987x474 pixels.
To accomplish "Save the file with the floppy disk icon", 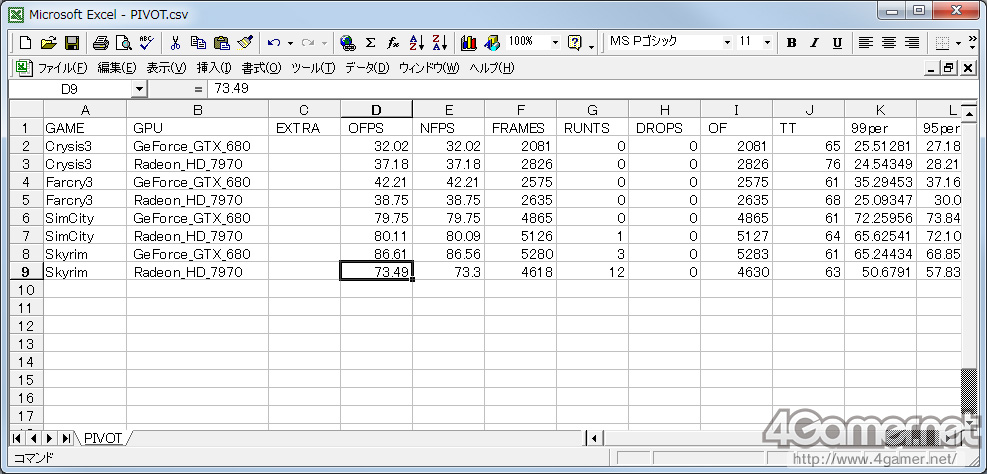I will coord(71,43).
